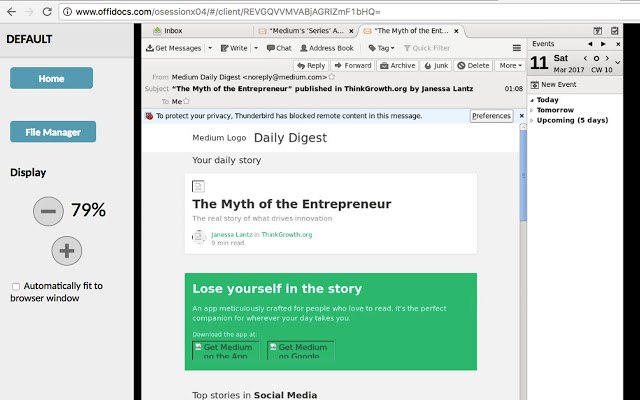640x400 pixels.
Task: Reload the browser page
Action: [47, 11]
